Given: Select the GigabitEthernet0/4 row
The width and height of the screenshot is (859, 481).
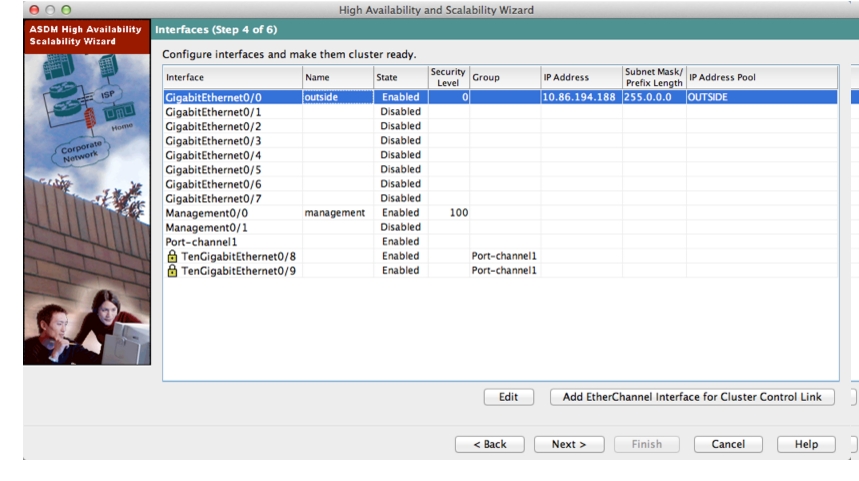Looking at the screenshot, I should [x=500, y=155].
